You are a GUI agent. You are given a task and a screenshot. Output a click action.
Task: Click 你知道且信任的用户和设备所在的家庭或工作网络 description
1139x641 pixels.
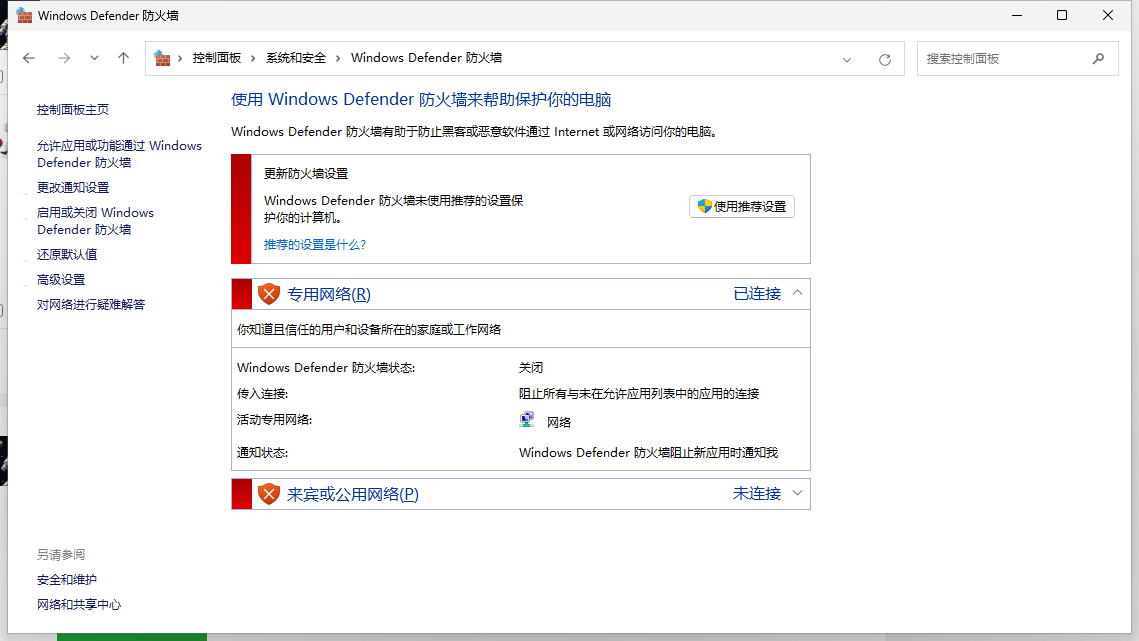(x=369, y=330)
